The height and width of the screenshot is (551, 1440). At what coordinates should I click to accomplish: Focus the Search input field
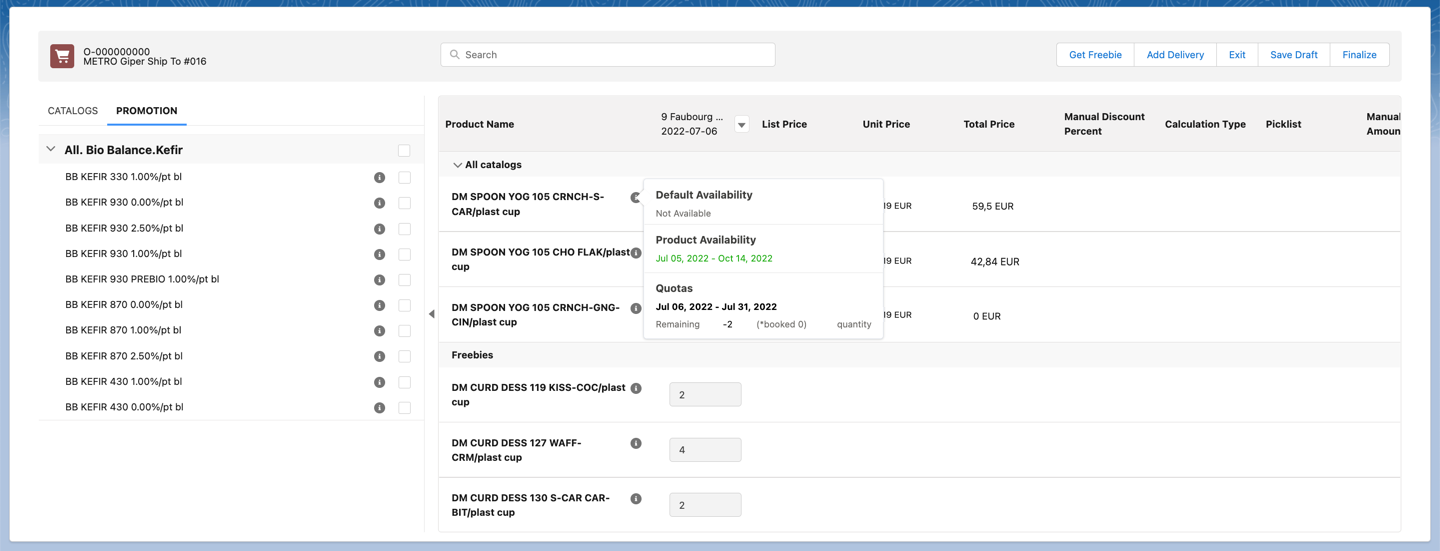pos(608,55)
